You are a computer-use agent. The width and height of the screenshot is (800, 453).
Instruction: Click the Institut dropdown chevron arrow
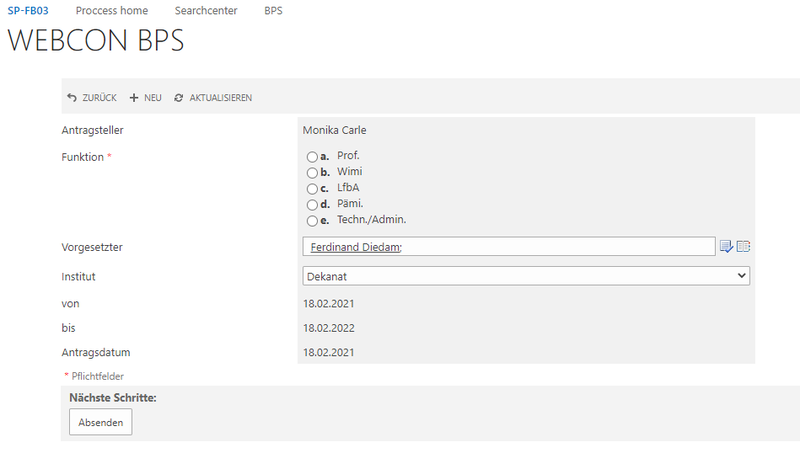pyautogui.click(x=741, y=276)
